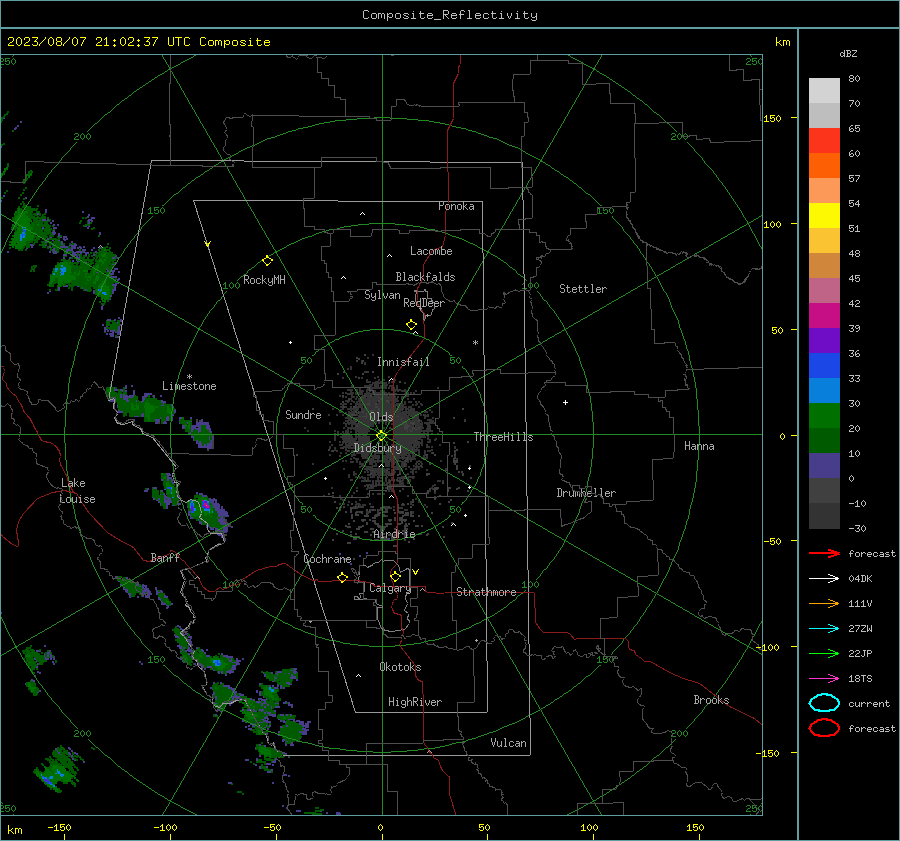This screenshot has width=900, height=841.
Task: Click the radar center diamond at Olds
Action: [381, 436]
